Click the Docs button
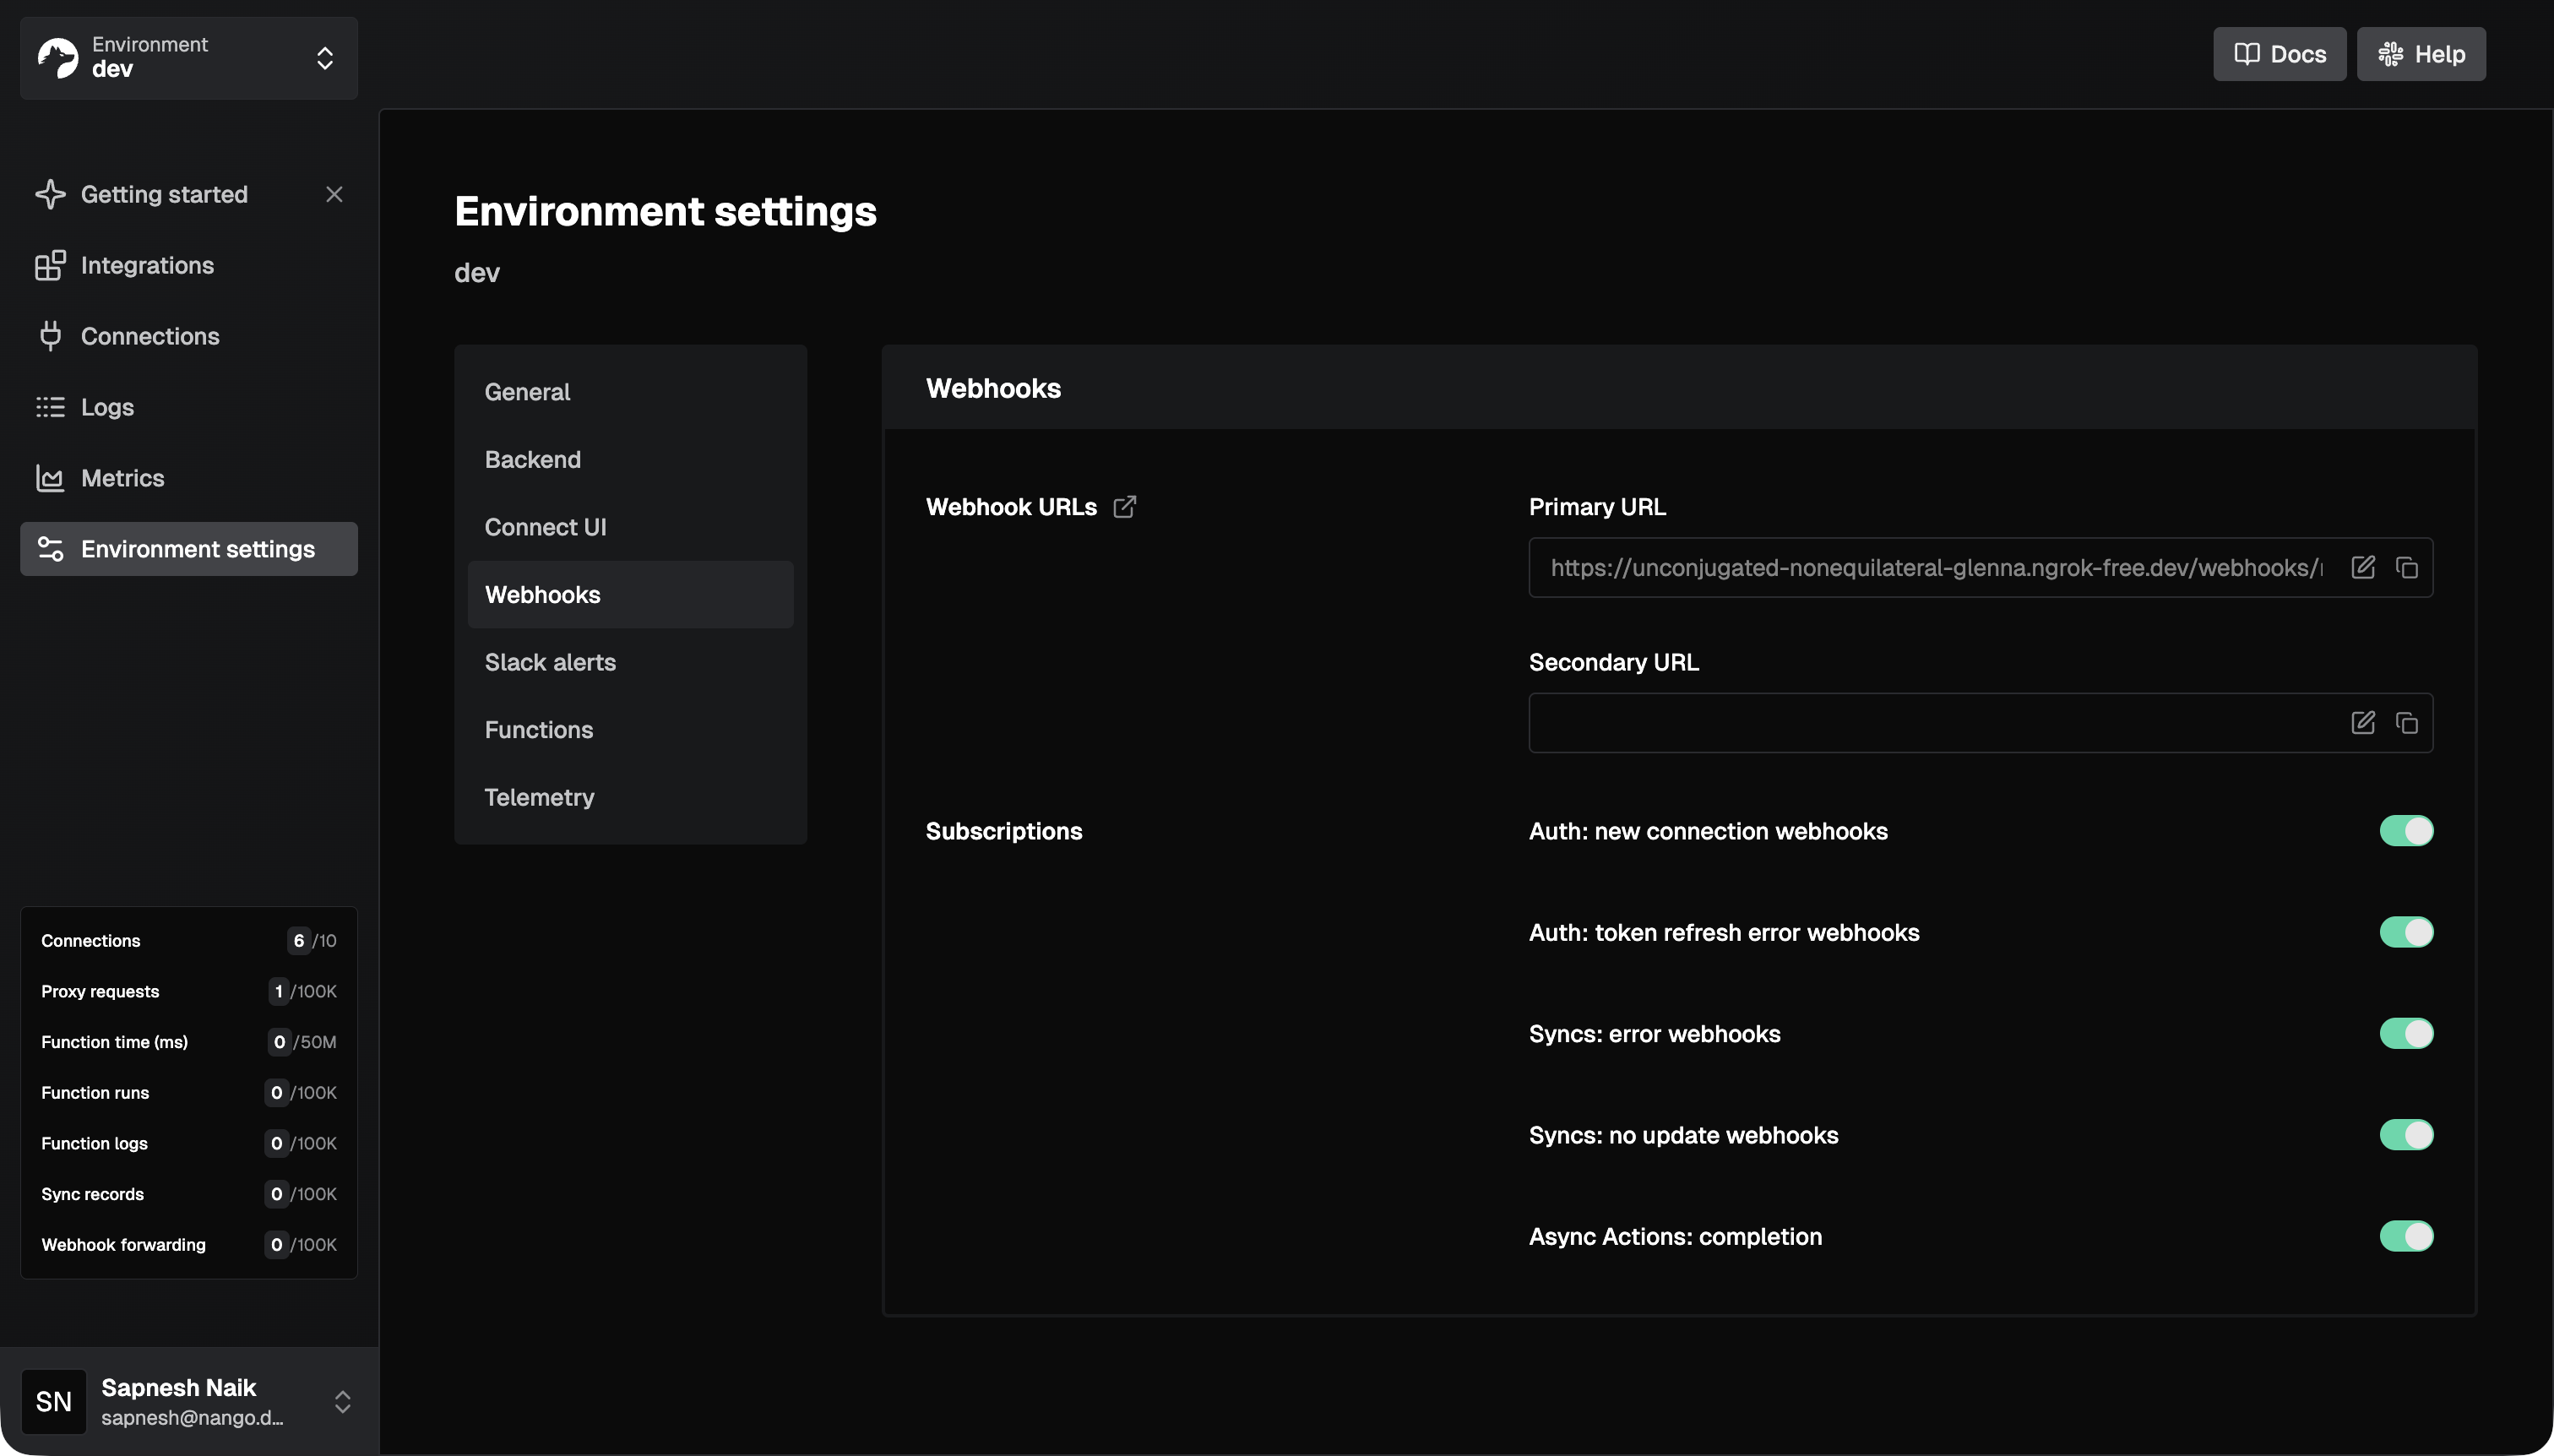The width and height of the screenshot is (2554, 1456). pyautogui.click(x=2279, y=54)
